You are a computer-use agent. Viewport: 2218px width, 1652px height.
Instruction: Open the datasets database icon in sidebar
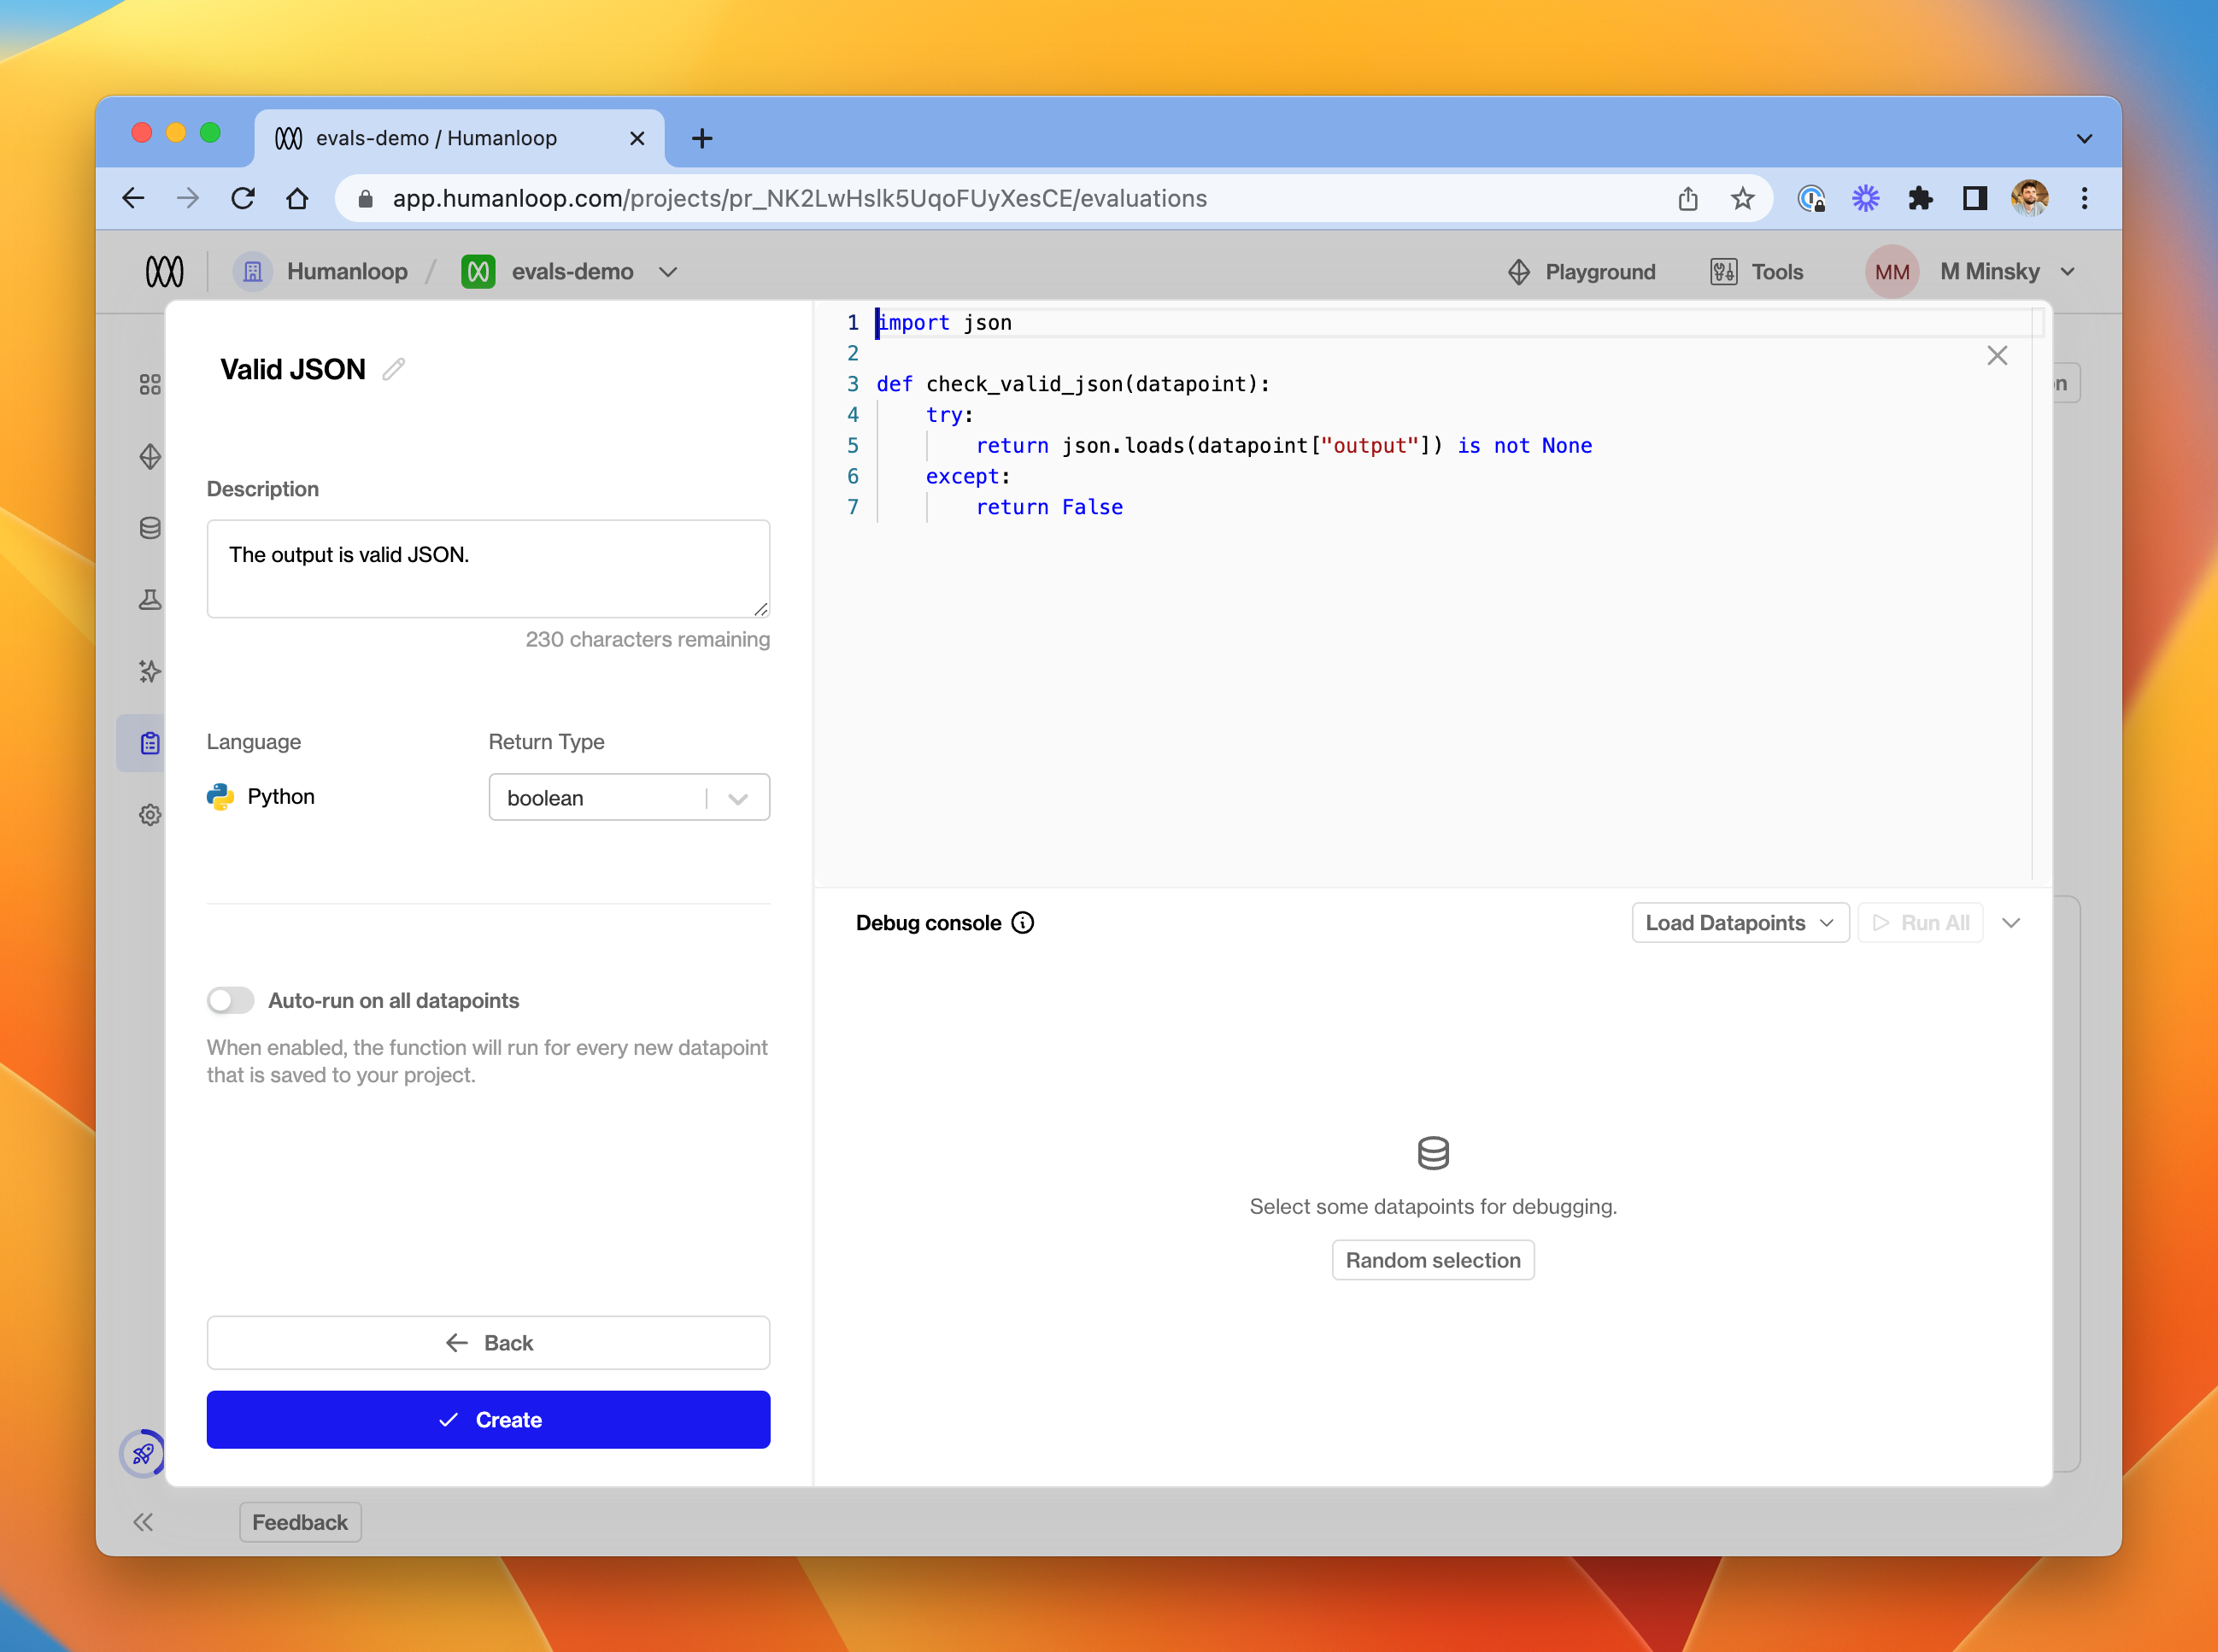point(150,528)
